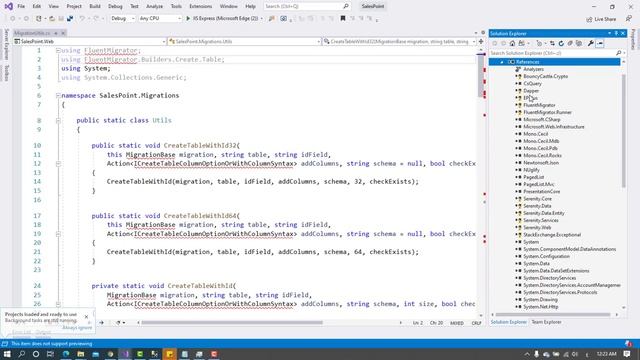Screen dimensions: 640x360
Task: Open the Toolbox side tab
Action: (6, 73)
